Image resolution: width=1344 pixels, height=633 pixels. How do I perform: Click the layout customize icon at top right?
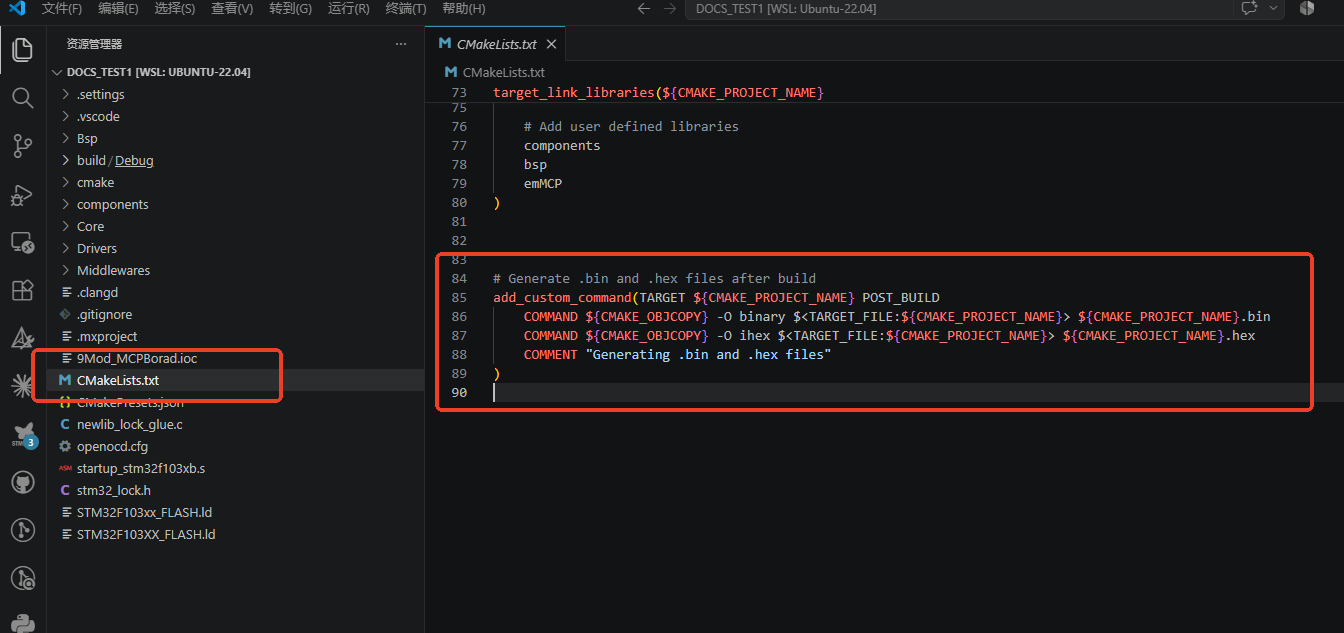(x=1306, y=8)
